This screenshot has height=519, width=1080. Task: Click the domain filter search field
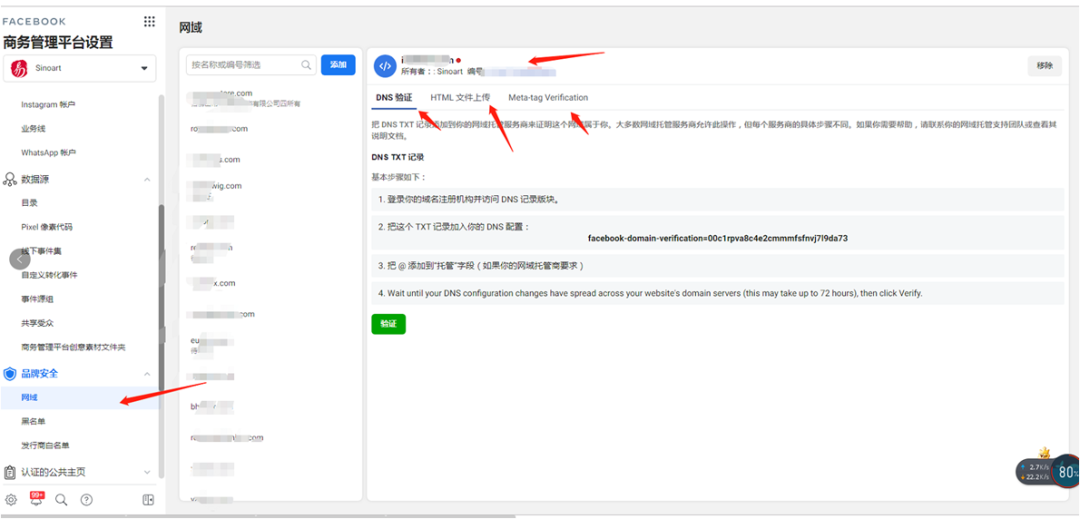tap(245, 65)
